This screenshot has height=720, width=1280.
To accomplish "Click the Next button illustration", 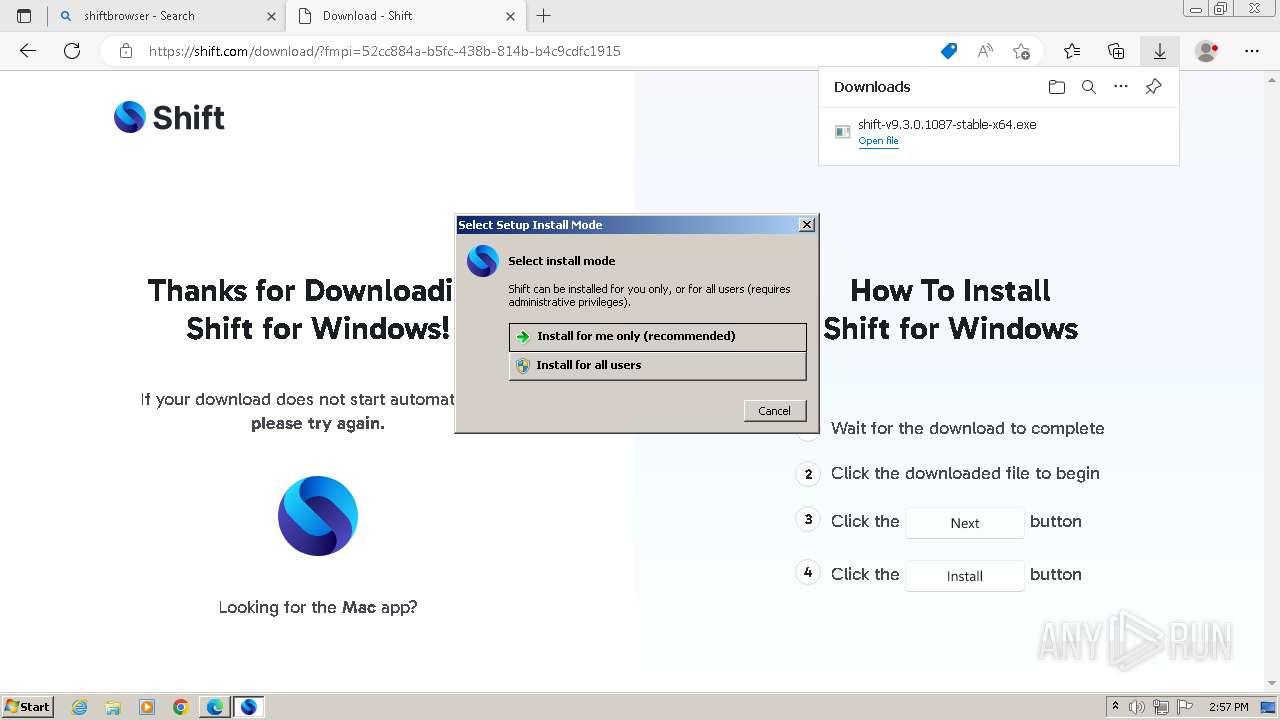I will pos(965,523).
